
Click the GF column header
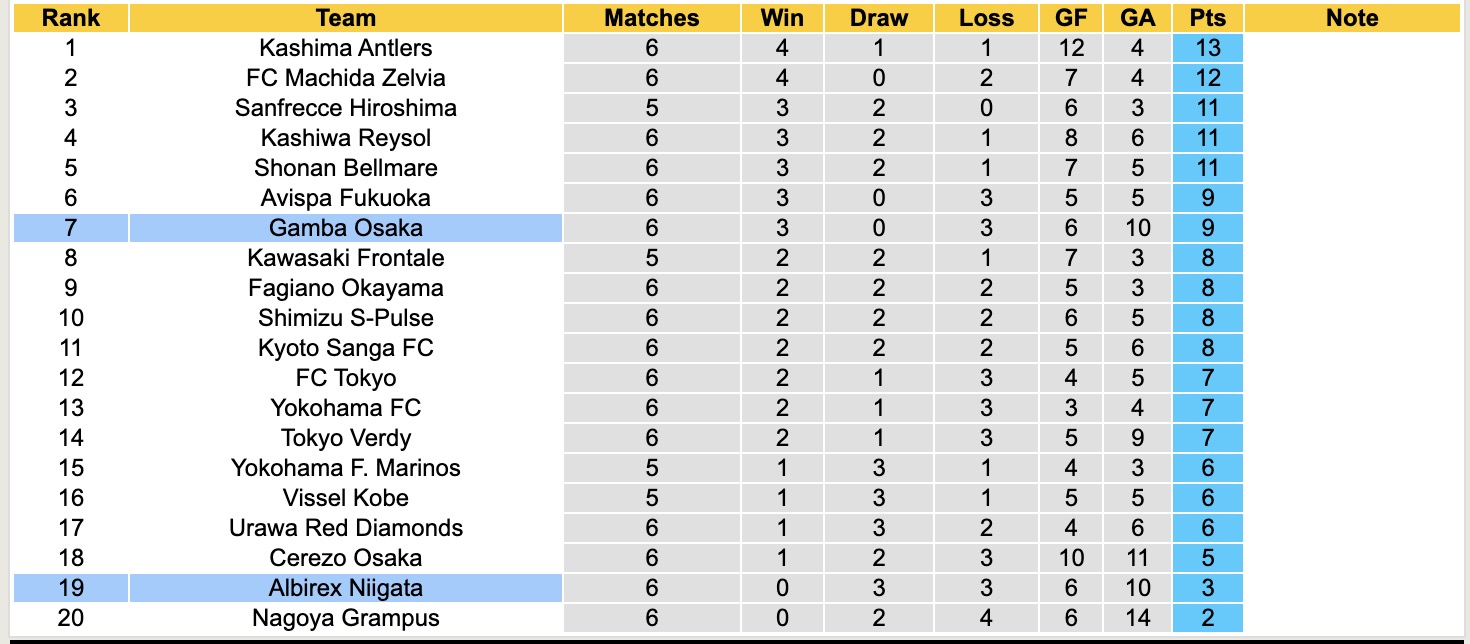1071,18
